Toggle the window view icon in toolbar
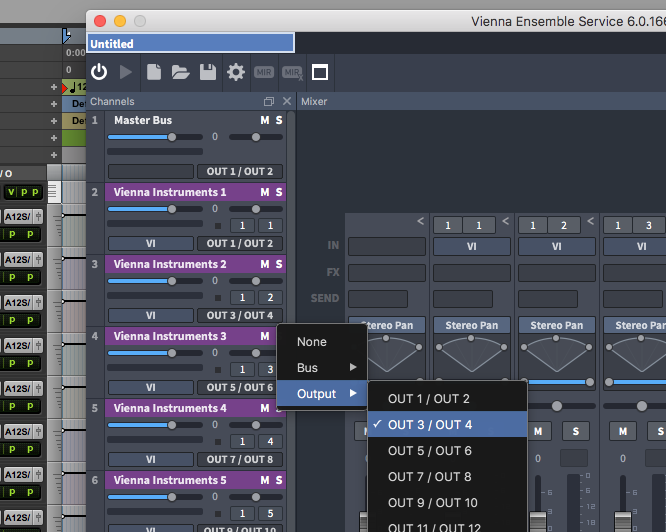Screen dimensions: 666x532 click(x=320, y=72)
